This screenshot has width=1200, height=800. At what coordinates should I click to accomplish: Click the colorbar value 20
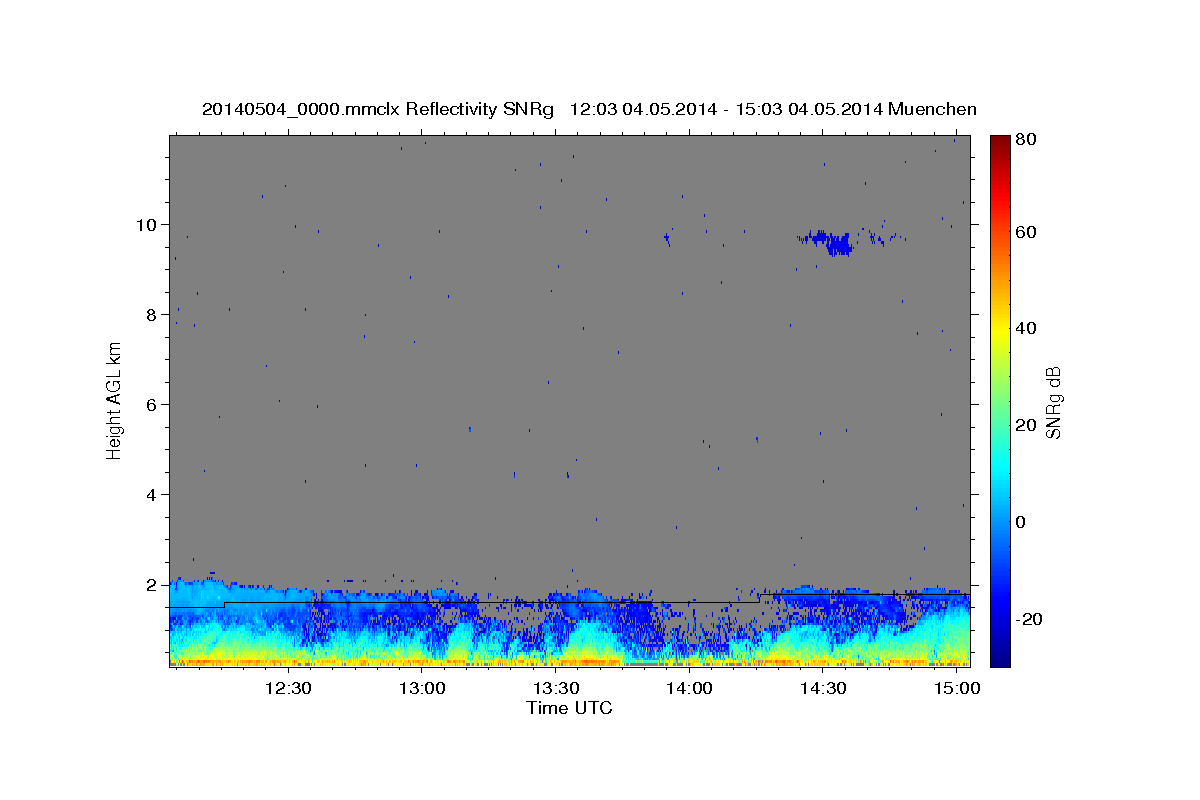pos(1025,425)
